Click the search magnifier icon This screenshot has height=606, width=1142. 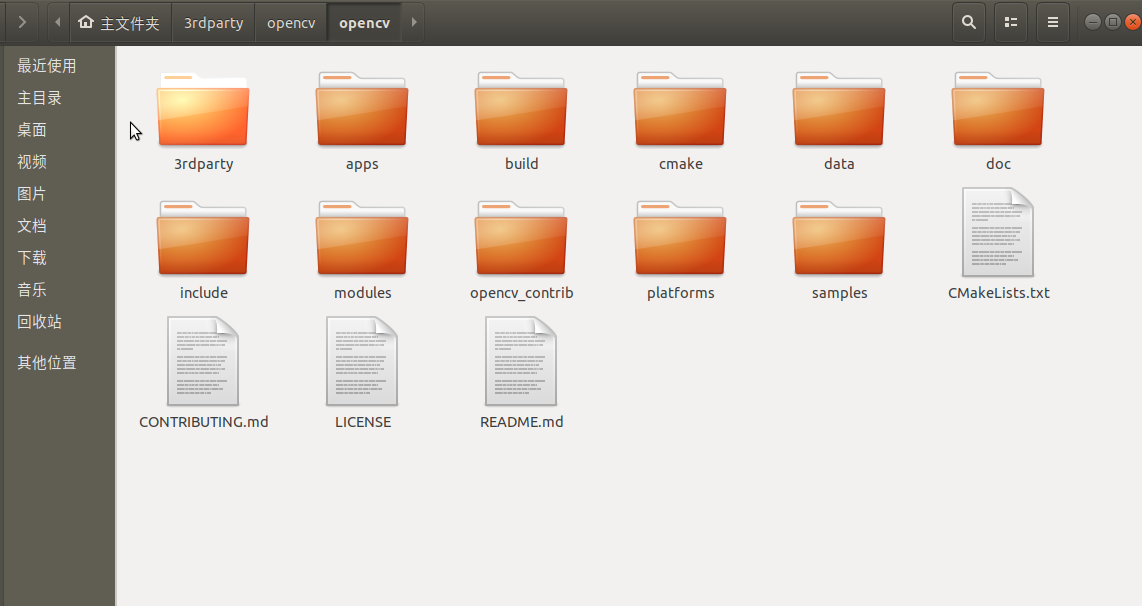click(x=969, y=22)
